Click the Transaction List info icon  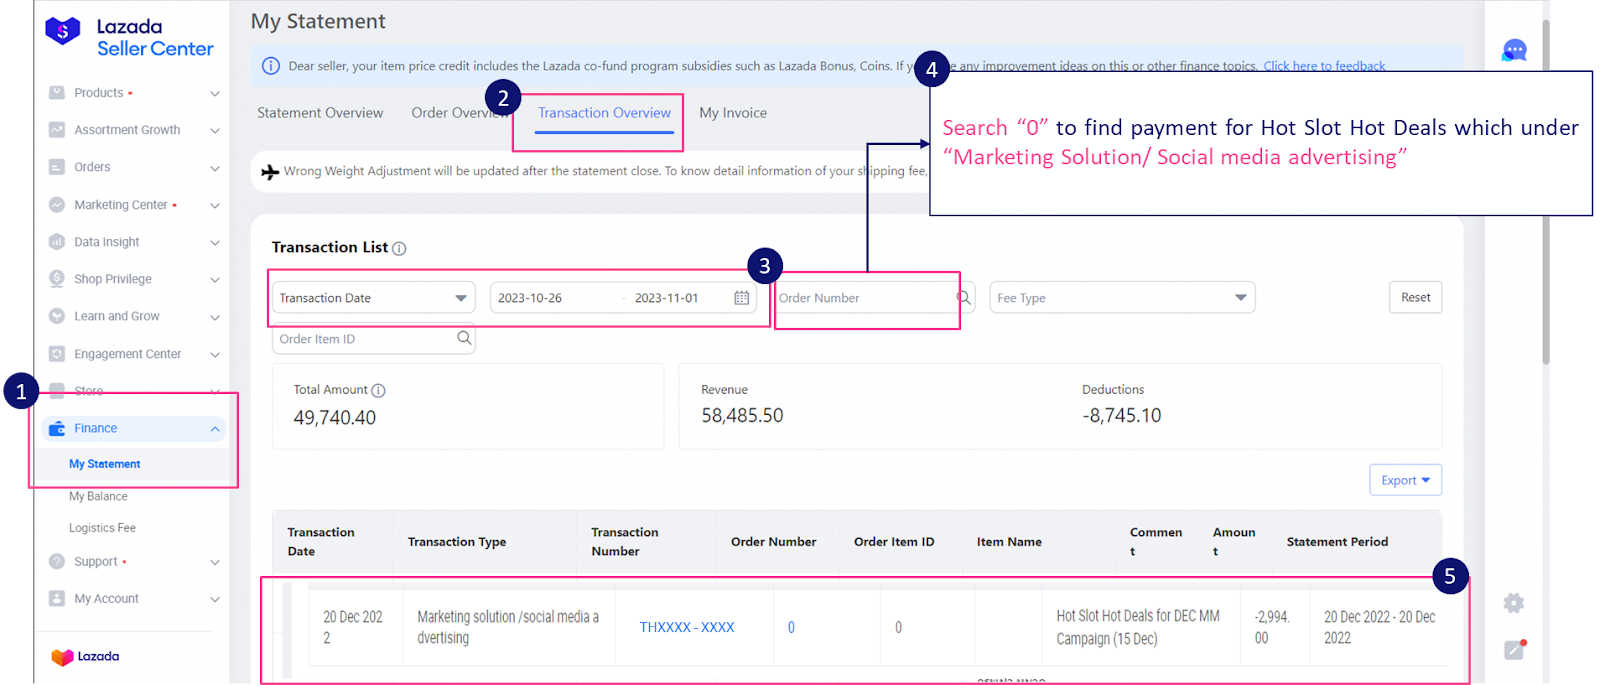399,248
